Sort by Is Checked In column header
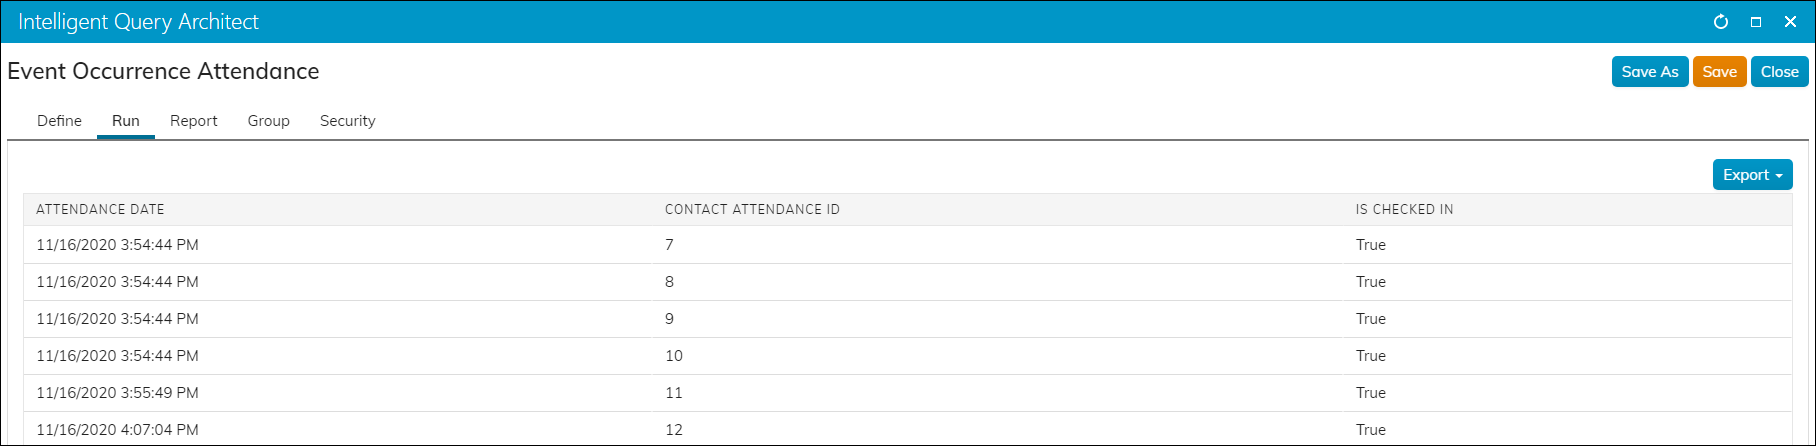This screenshot has width=1816, height=446. (x=1404, y=210)
